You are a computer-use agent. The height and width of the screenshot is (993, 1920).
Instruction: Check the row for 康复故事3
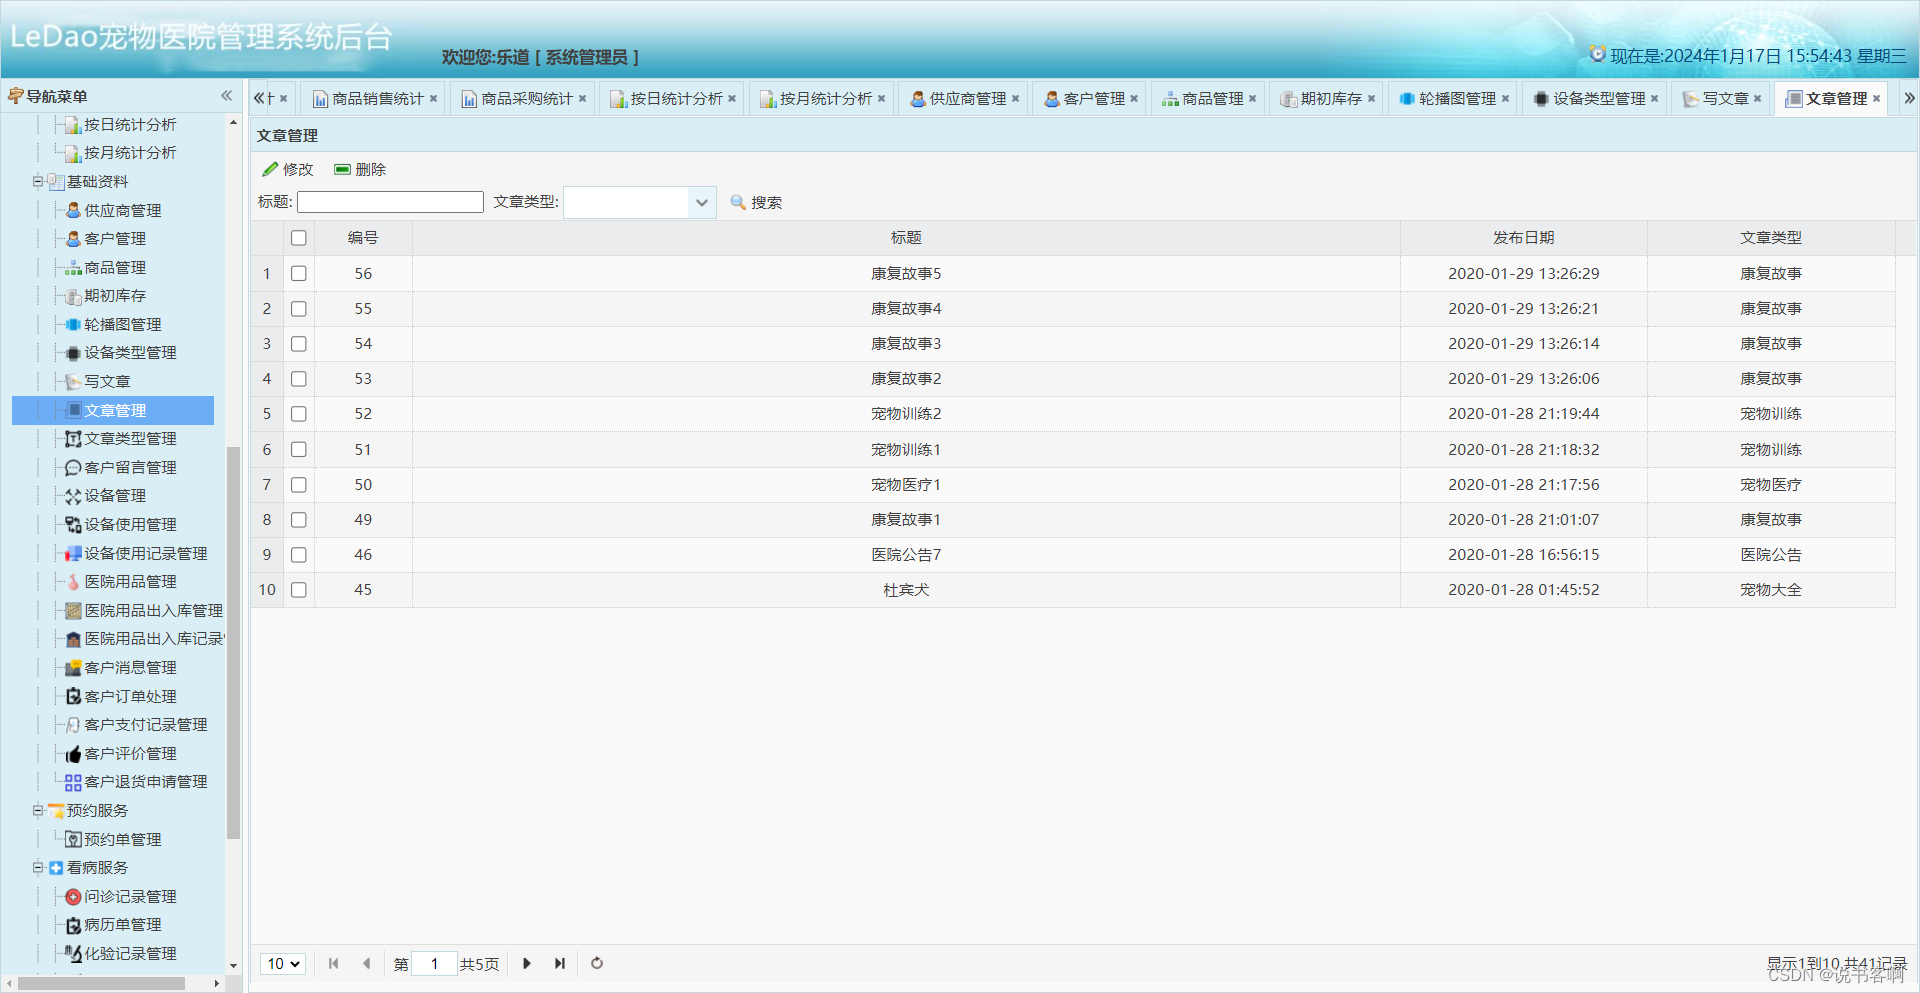coord(299,344)
